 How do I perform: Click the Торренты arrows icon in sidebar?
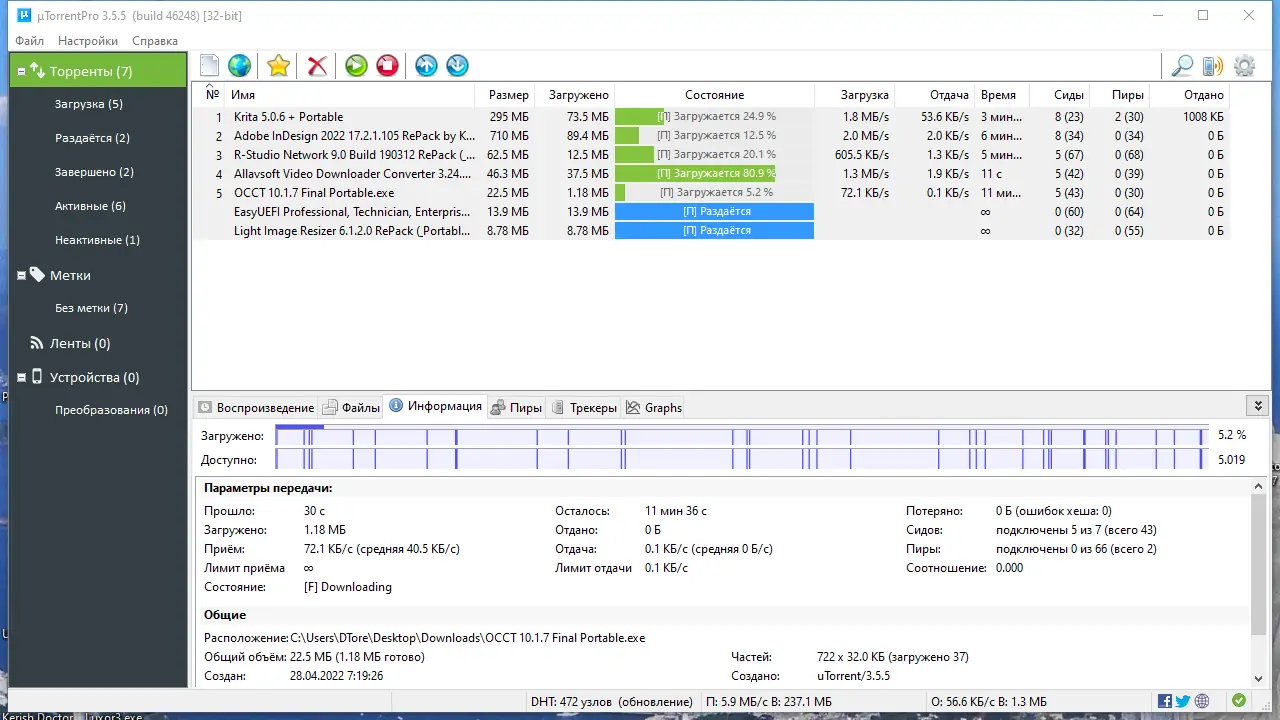38,71
